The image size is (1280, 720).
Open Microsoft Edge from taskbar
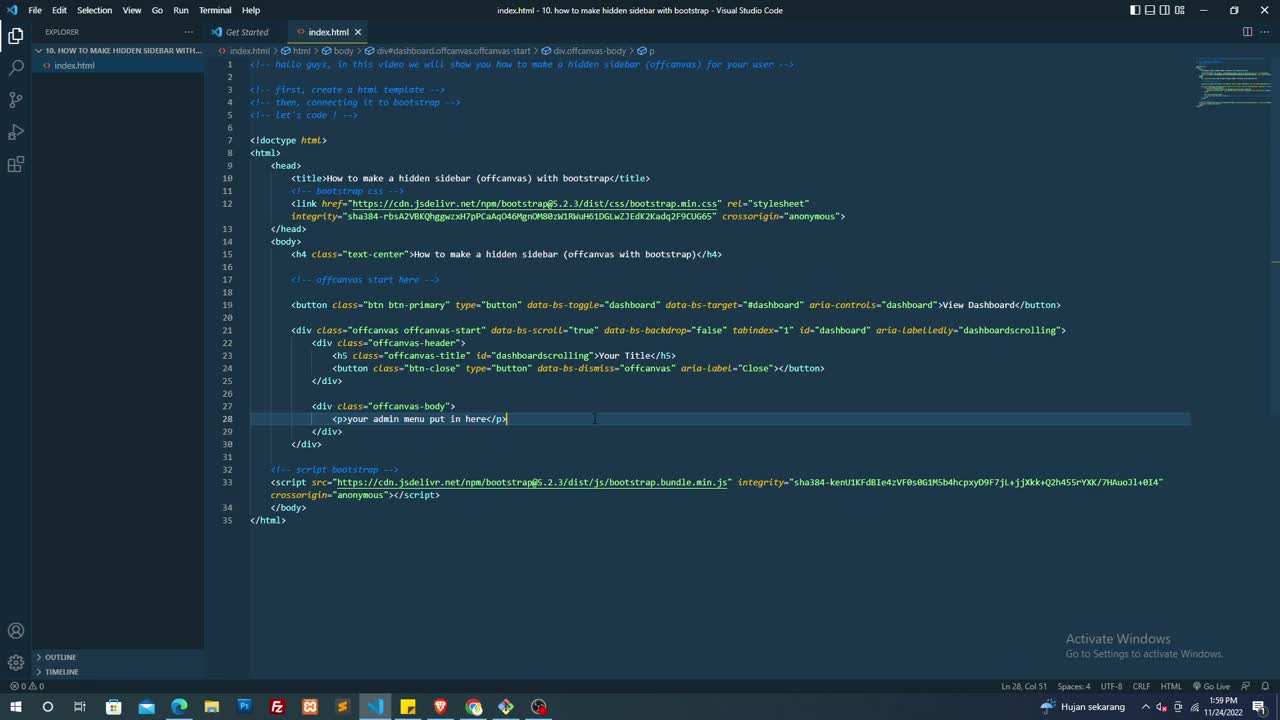[x=179, y=707]
